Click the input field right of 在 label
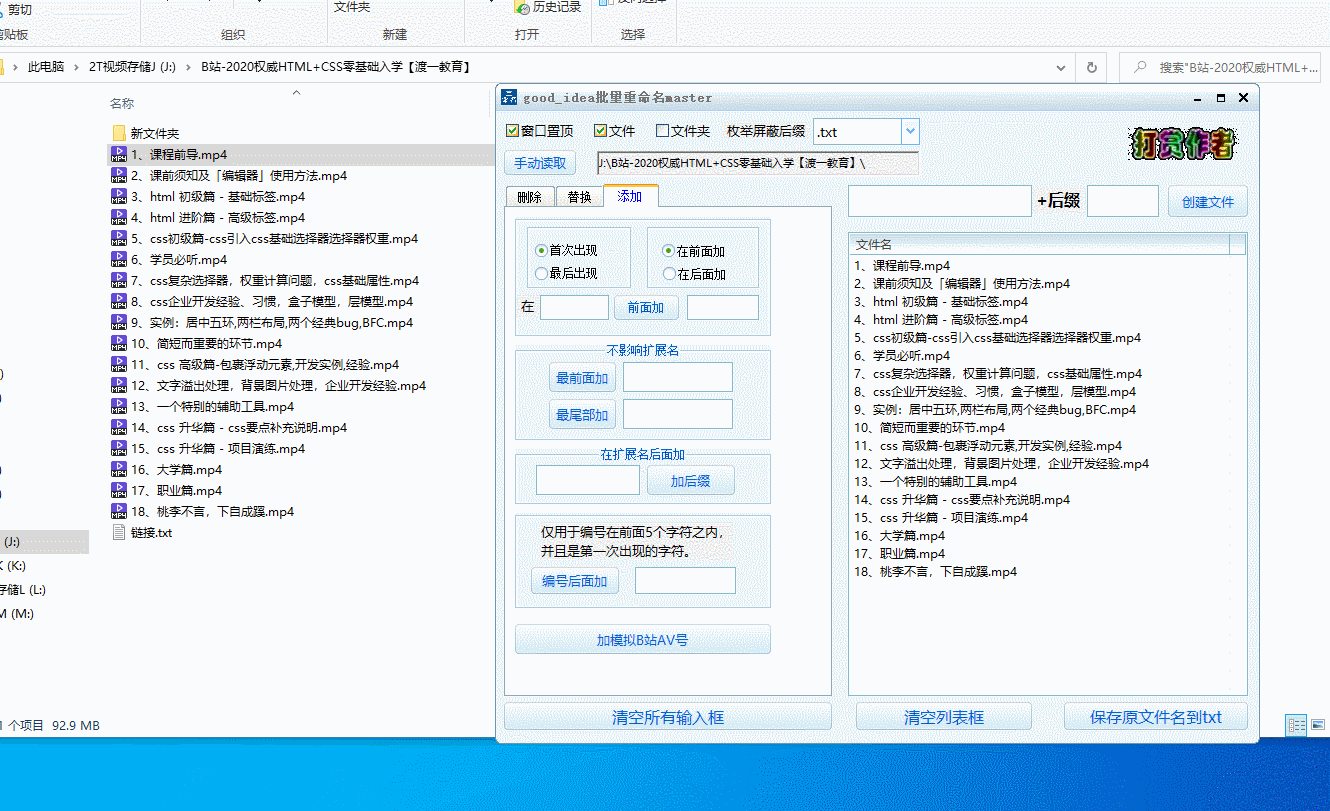 click(x=574, y=308)
